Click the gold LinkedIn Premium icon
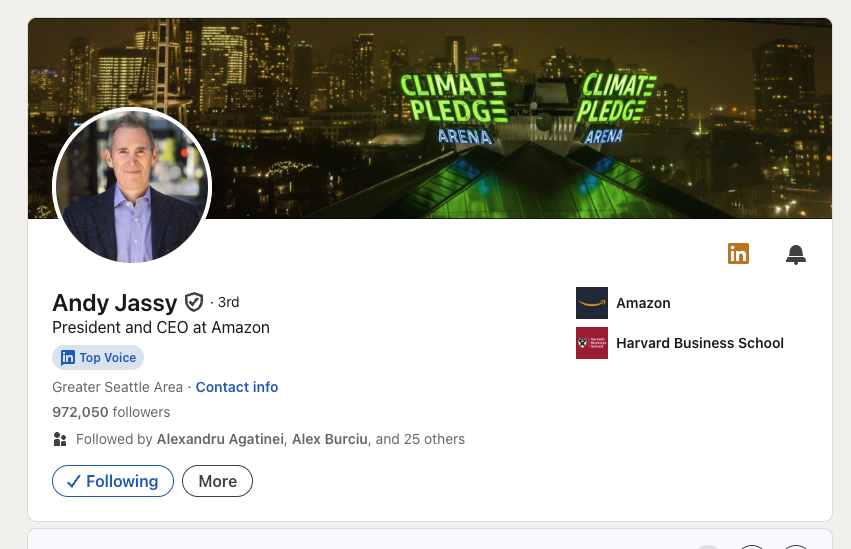The width and height of the screenshot is (851, 549). 738,254
